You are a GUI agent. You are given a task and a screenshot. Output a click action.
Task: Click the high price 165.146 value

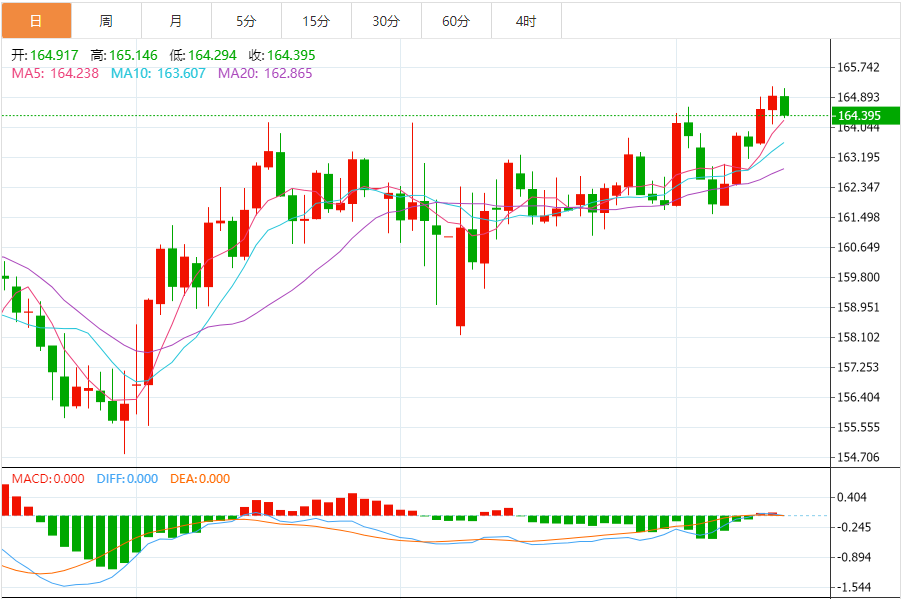[133, 55]
